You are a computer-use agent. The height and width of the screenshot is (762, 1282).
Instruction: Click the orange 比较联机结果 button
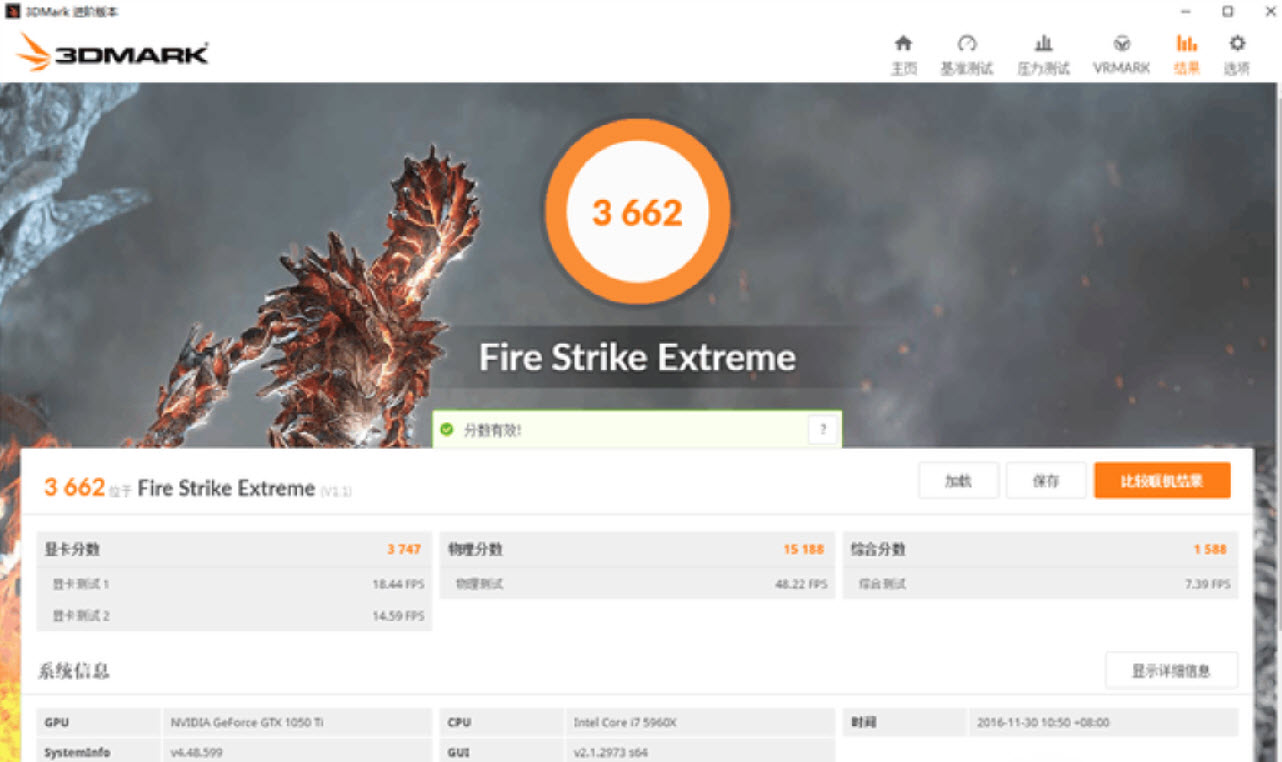point(1162,481)
